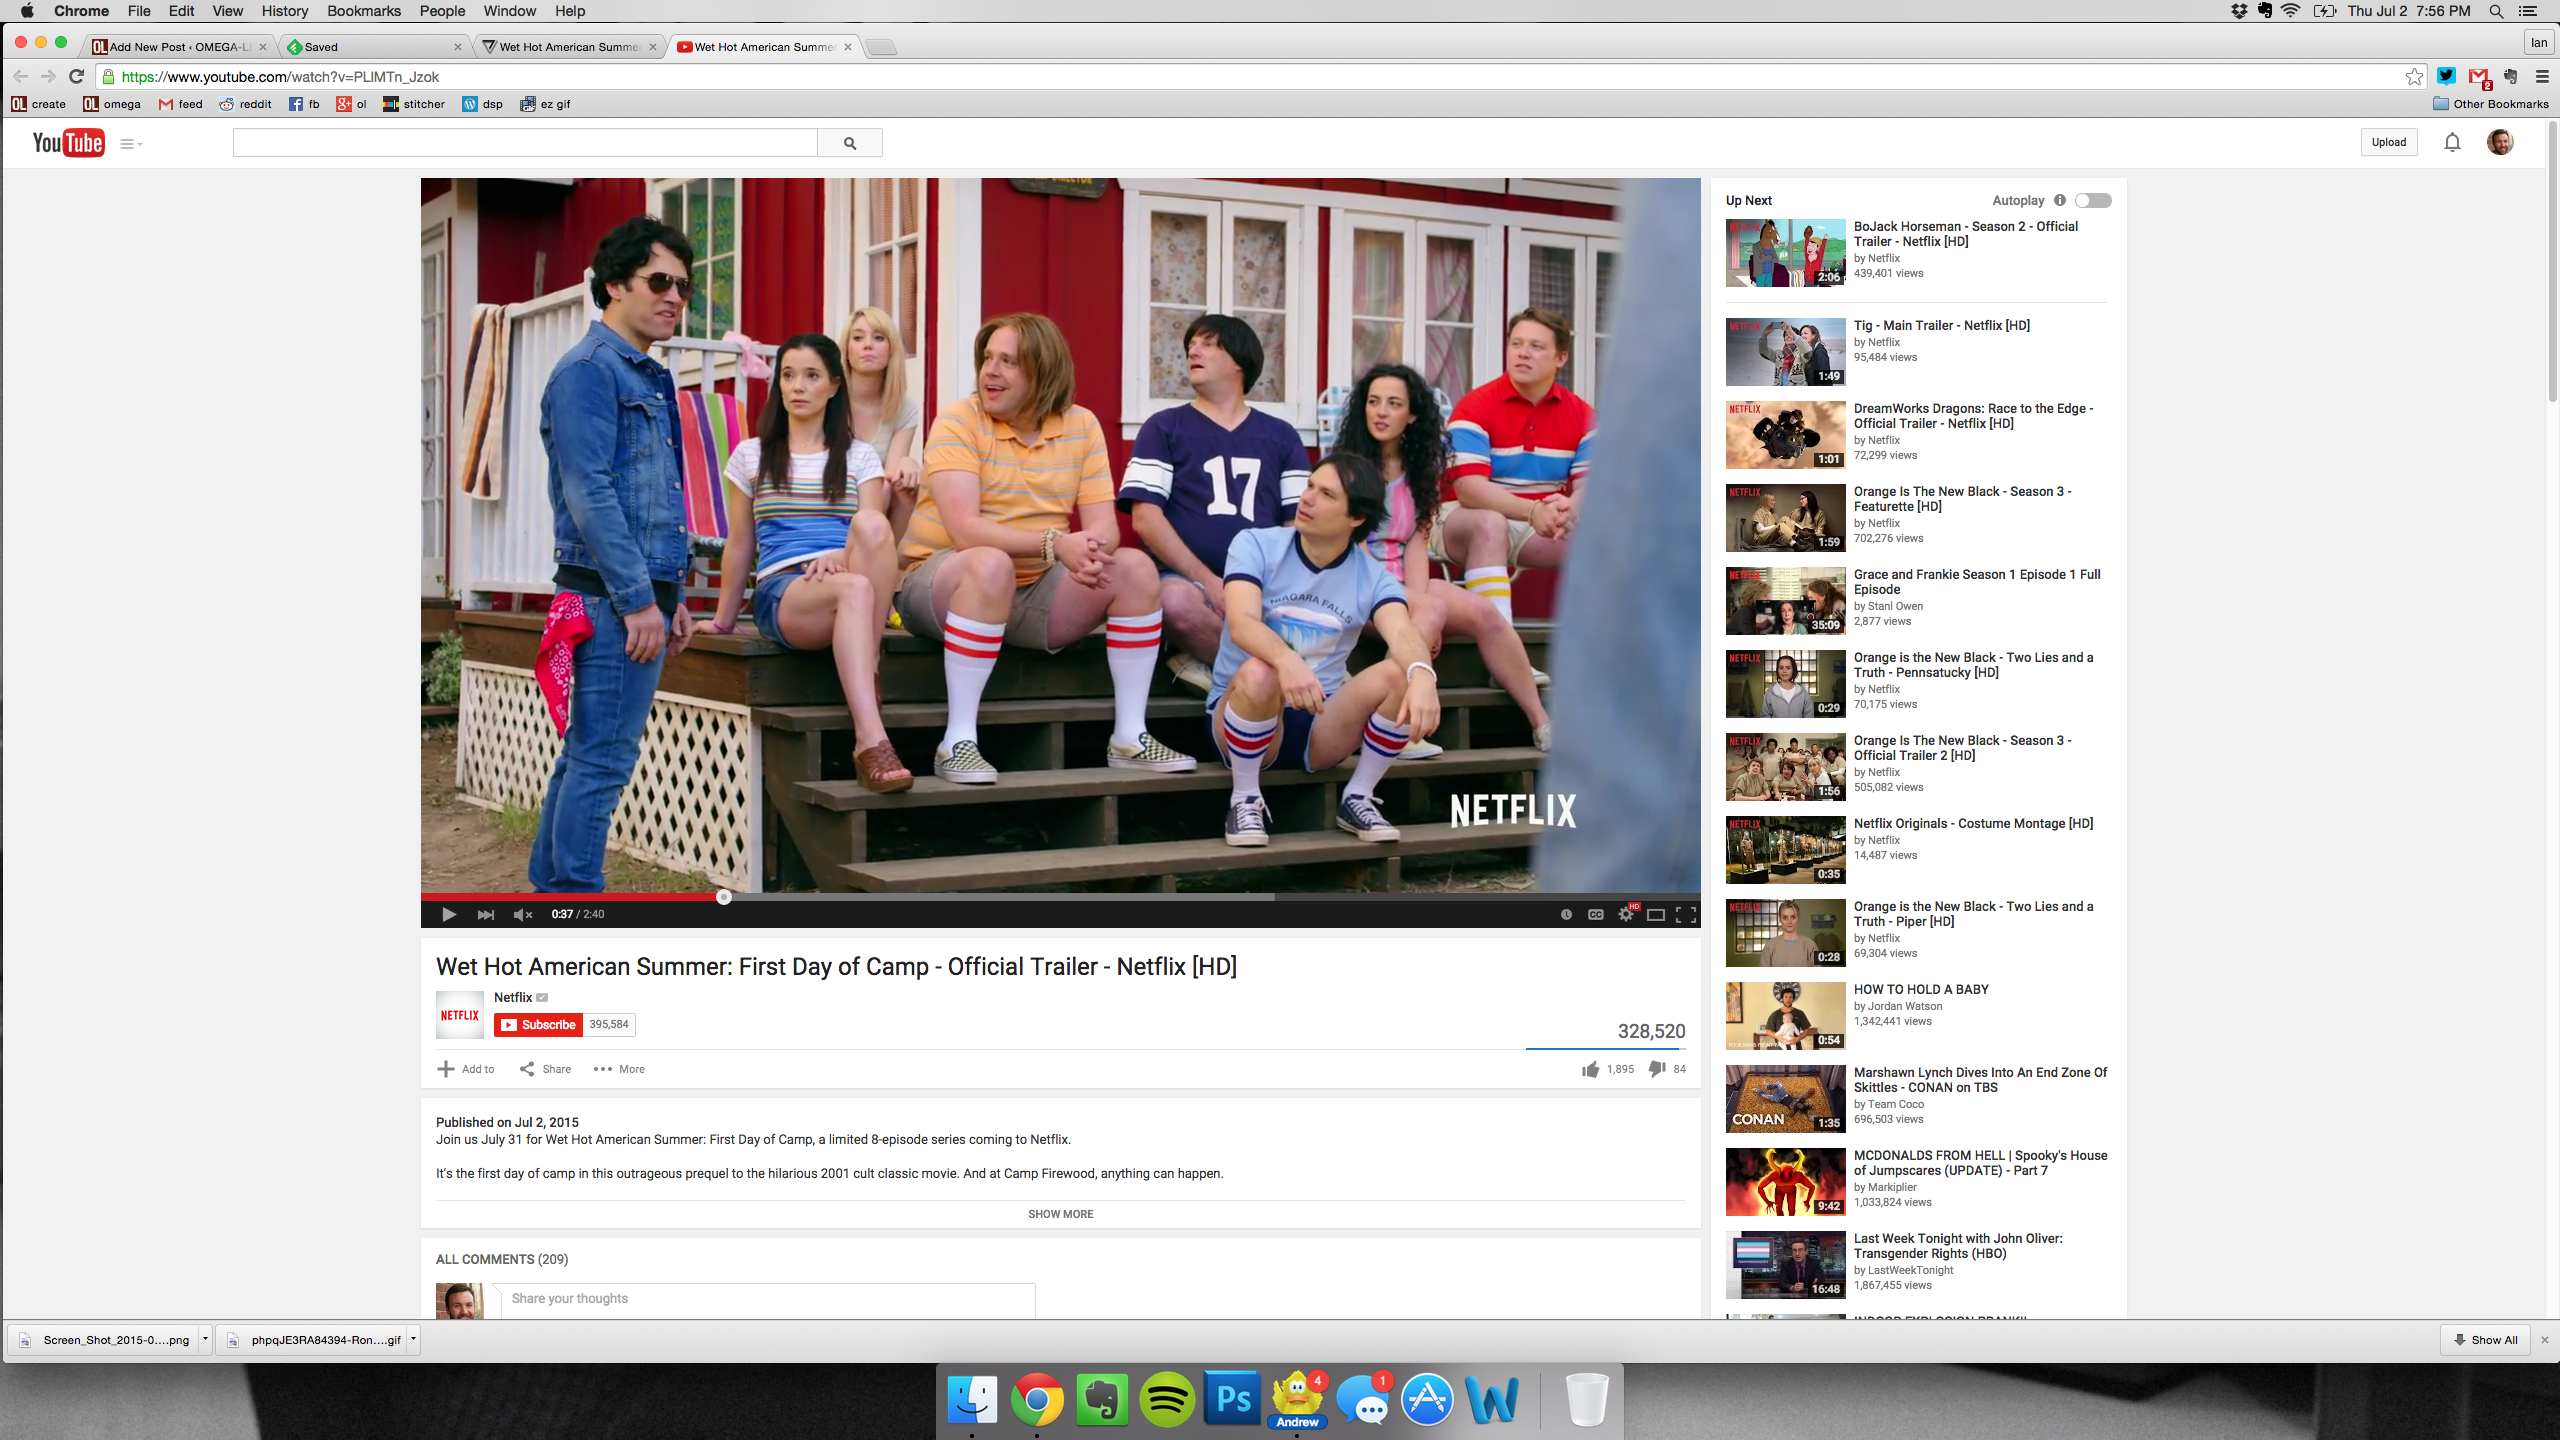
Task: Click the YouTube search magnifier button
Action: click(x=850, y=143)
